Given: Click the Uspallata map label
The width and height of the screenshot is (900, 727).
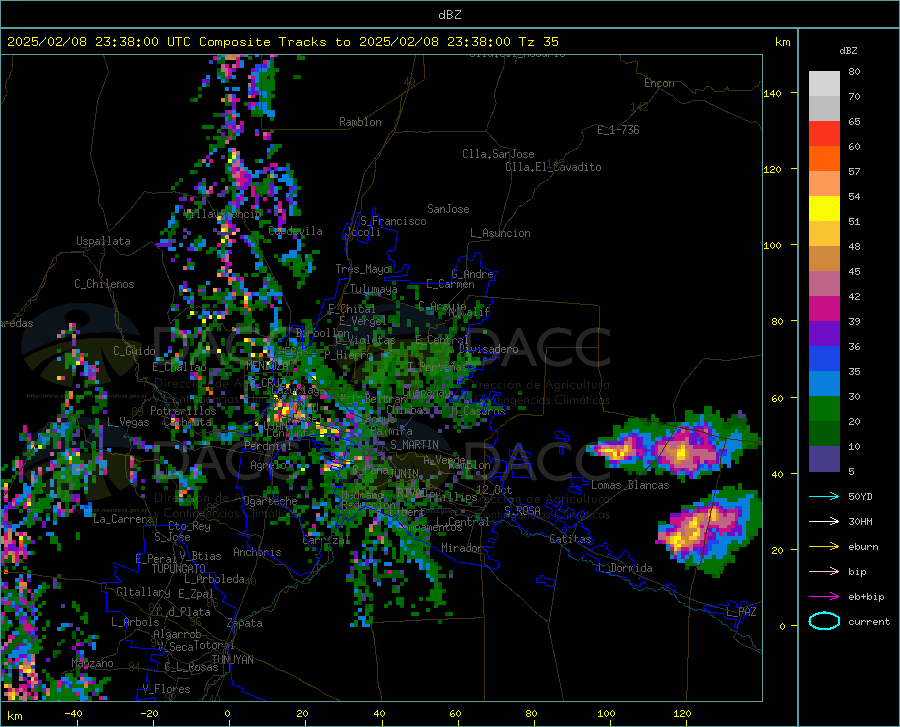Looking at the screenshot, I should [x=103, y=241].
